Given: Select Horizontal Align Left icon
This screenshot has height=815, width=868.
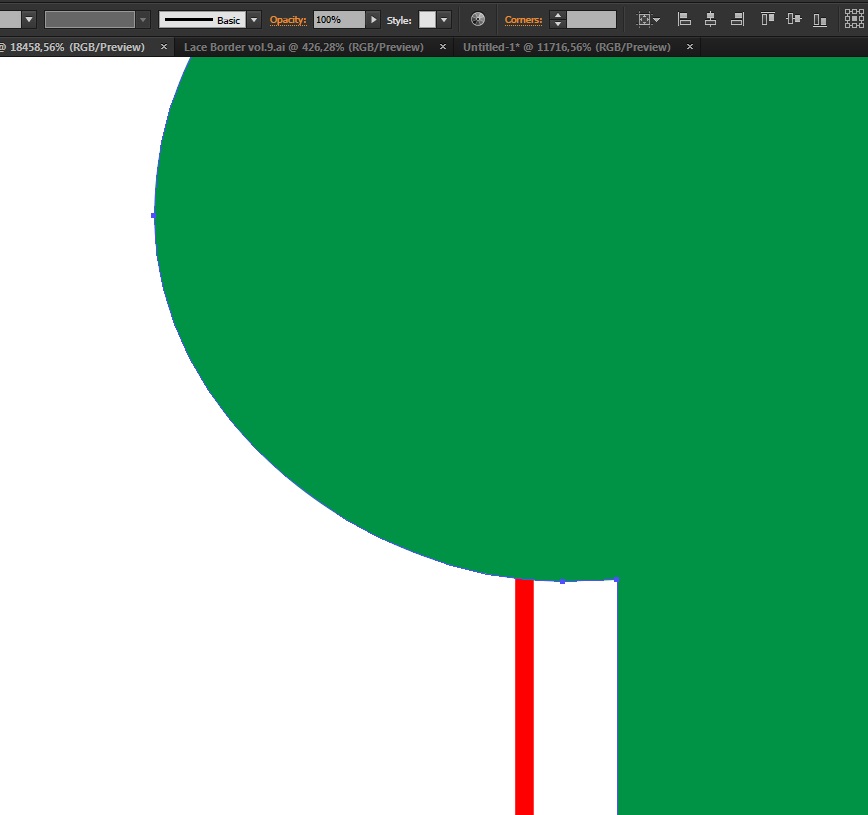Looking at the screenshot, I should point(684,19).
